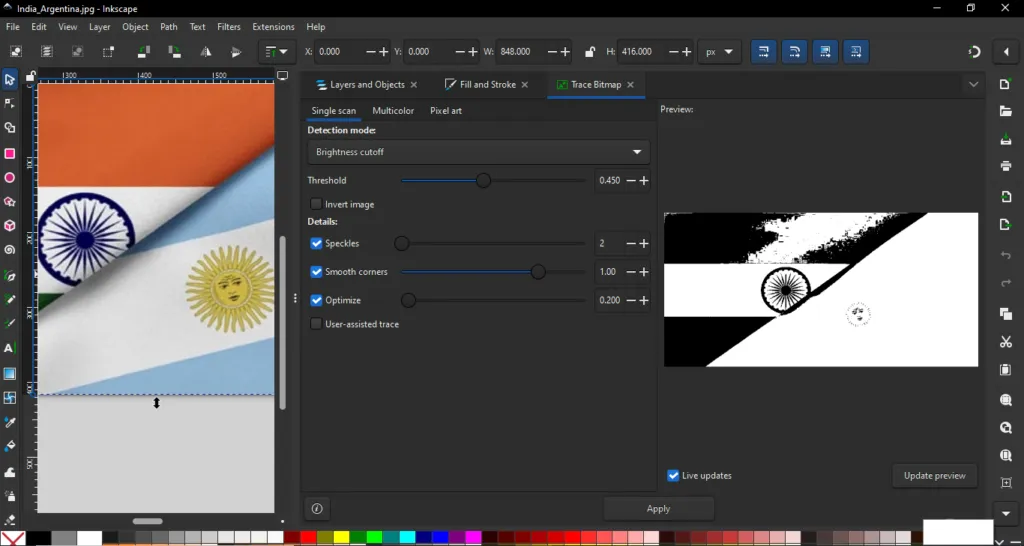This screenshot has height=546, width=1024.
Task: Click the Print document icon
Action: 1006,166
